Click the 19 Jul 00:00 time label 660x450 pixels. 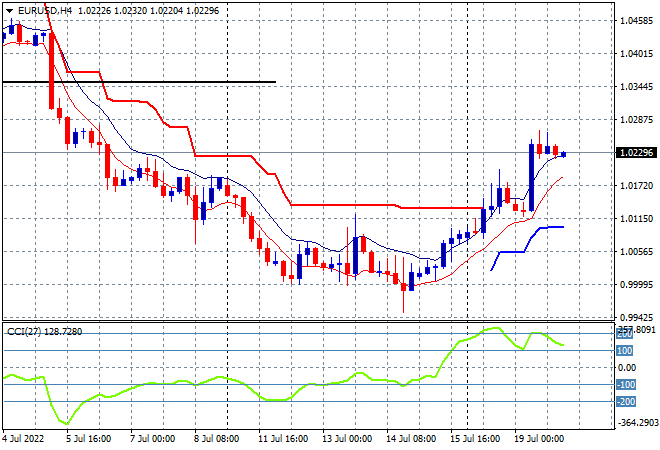point(539,439)
